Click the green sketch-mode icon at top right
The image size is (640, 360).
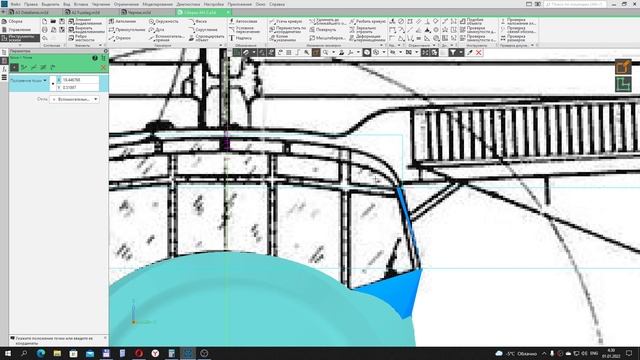pos(623,84)
